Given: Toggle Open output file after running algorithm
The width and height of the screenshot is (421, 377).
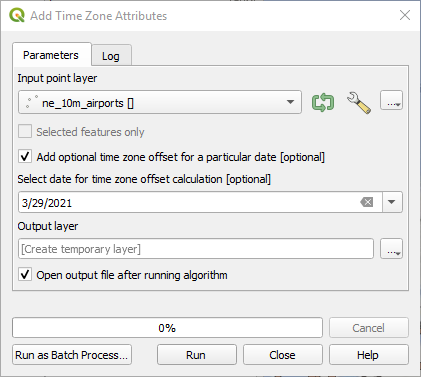Looking at the screenshot, I should (25, 275).
